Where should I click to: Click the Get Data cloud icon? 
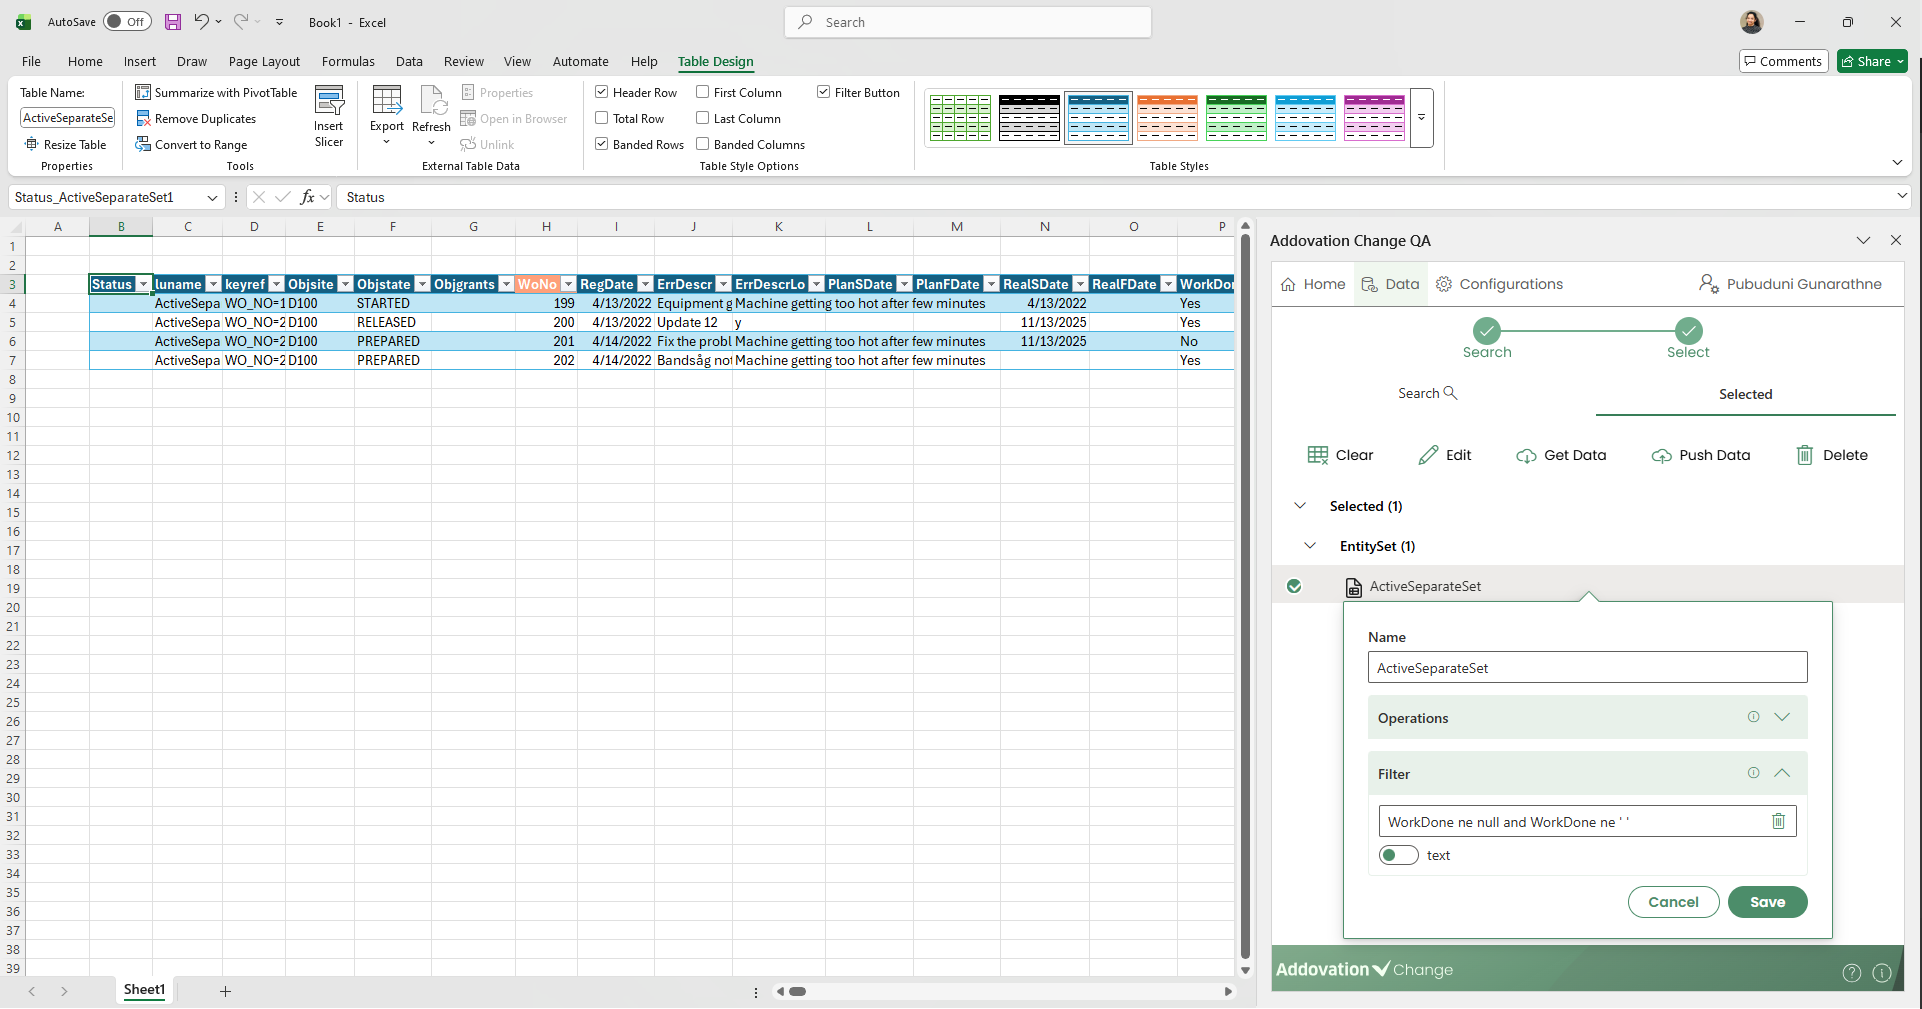[1526, 456]
